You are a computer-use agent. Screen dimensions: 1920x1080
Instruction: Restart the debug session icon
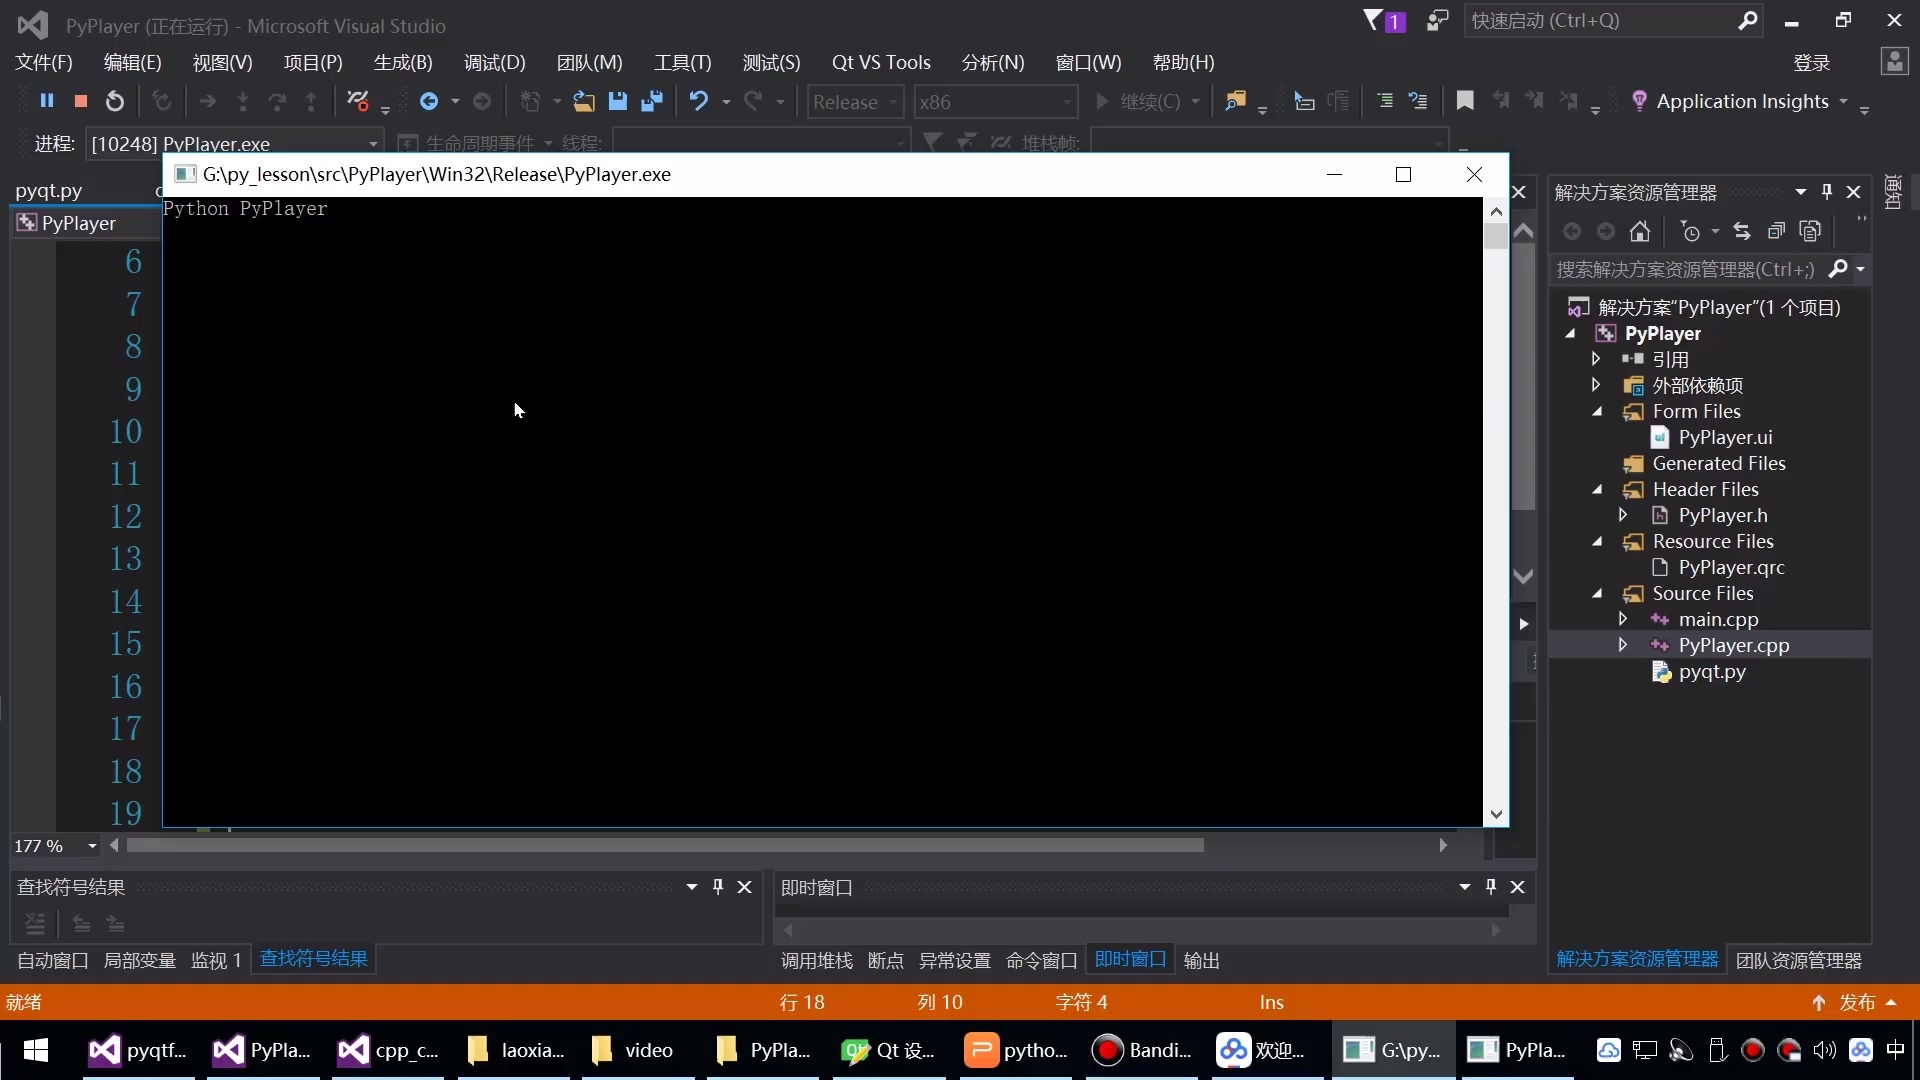click(115, 101)
